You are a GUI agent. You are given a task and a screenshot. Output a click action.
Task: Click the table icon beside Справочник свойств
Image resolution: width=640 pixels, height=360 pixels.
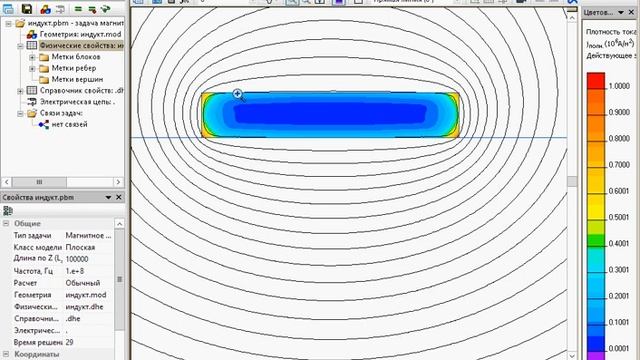[31, 91]
